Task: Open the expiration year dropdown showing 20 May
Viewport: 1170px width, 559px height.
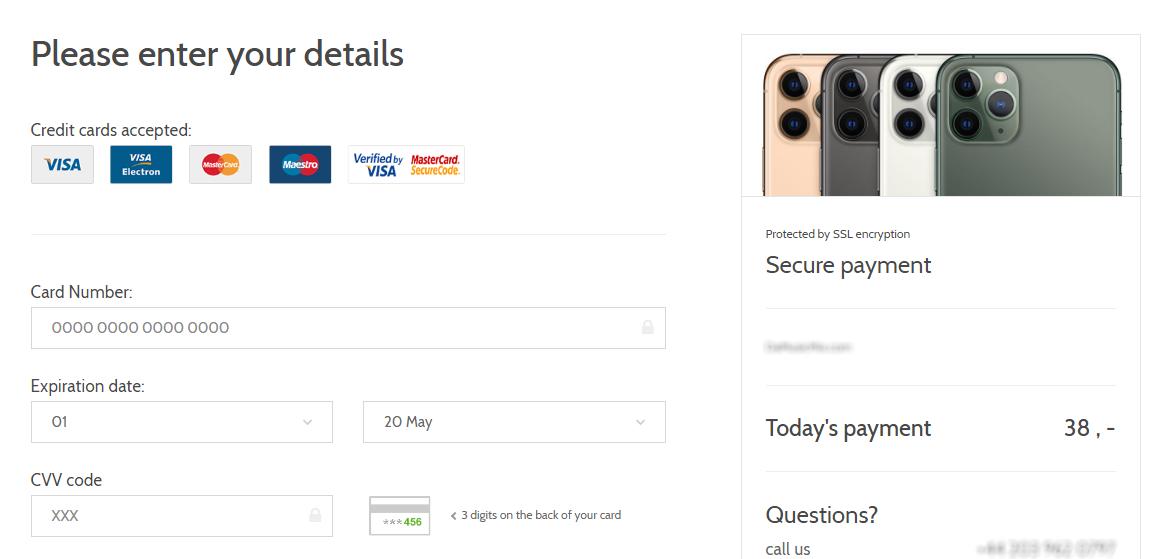Action: point(513,422)
